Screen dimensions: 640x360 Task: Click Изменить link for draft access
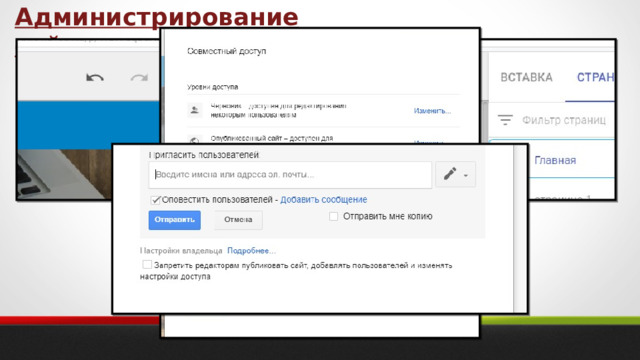tap(432, 111)
